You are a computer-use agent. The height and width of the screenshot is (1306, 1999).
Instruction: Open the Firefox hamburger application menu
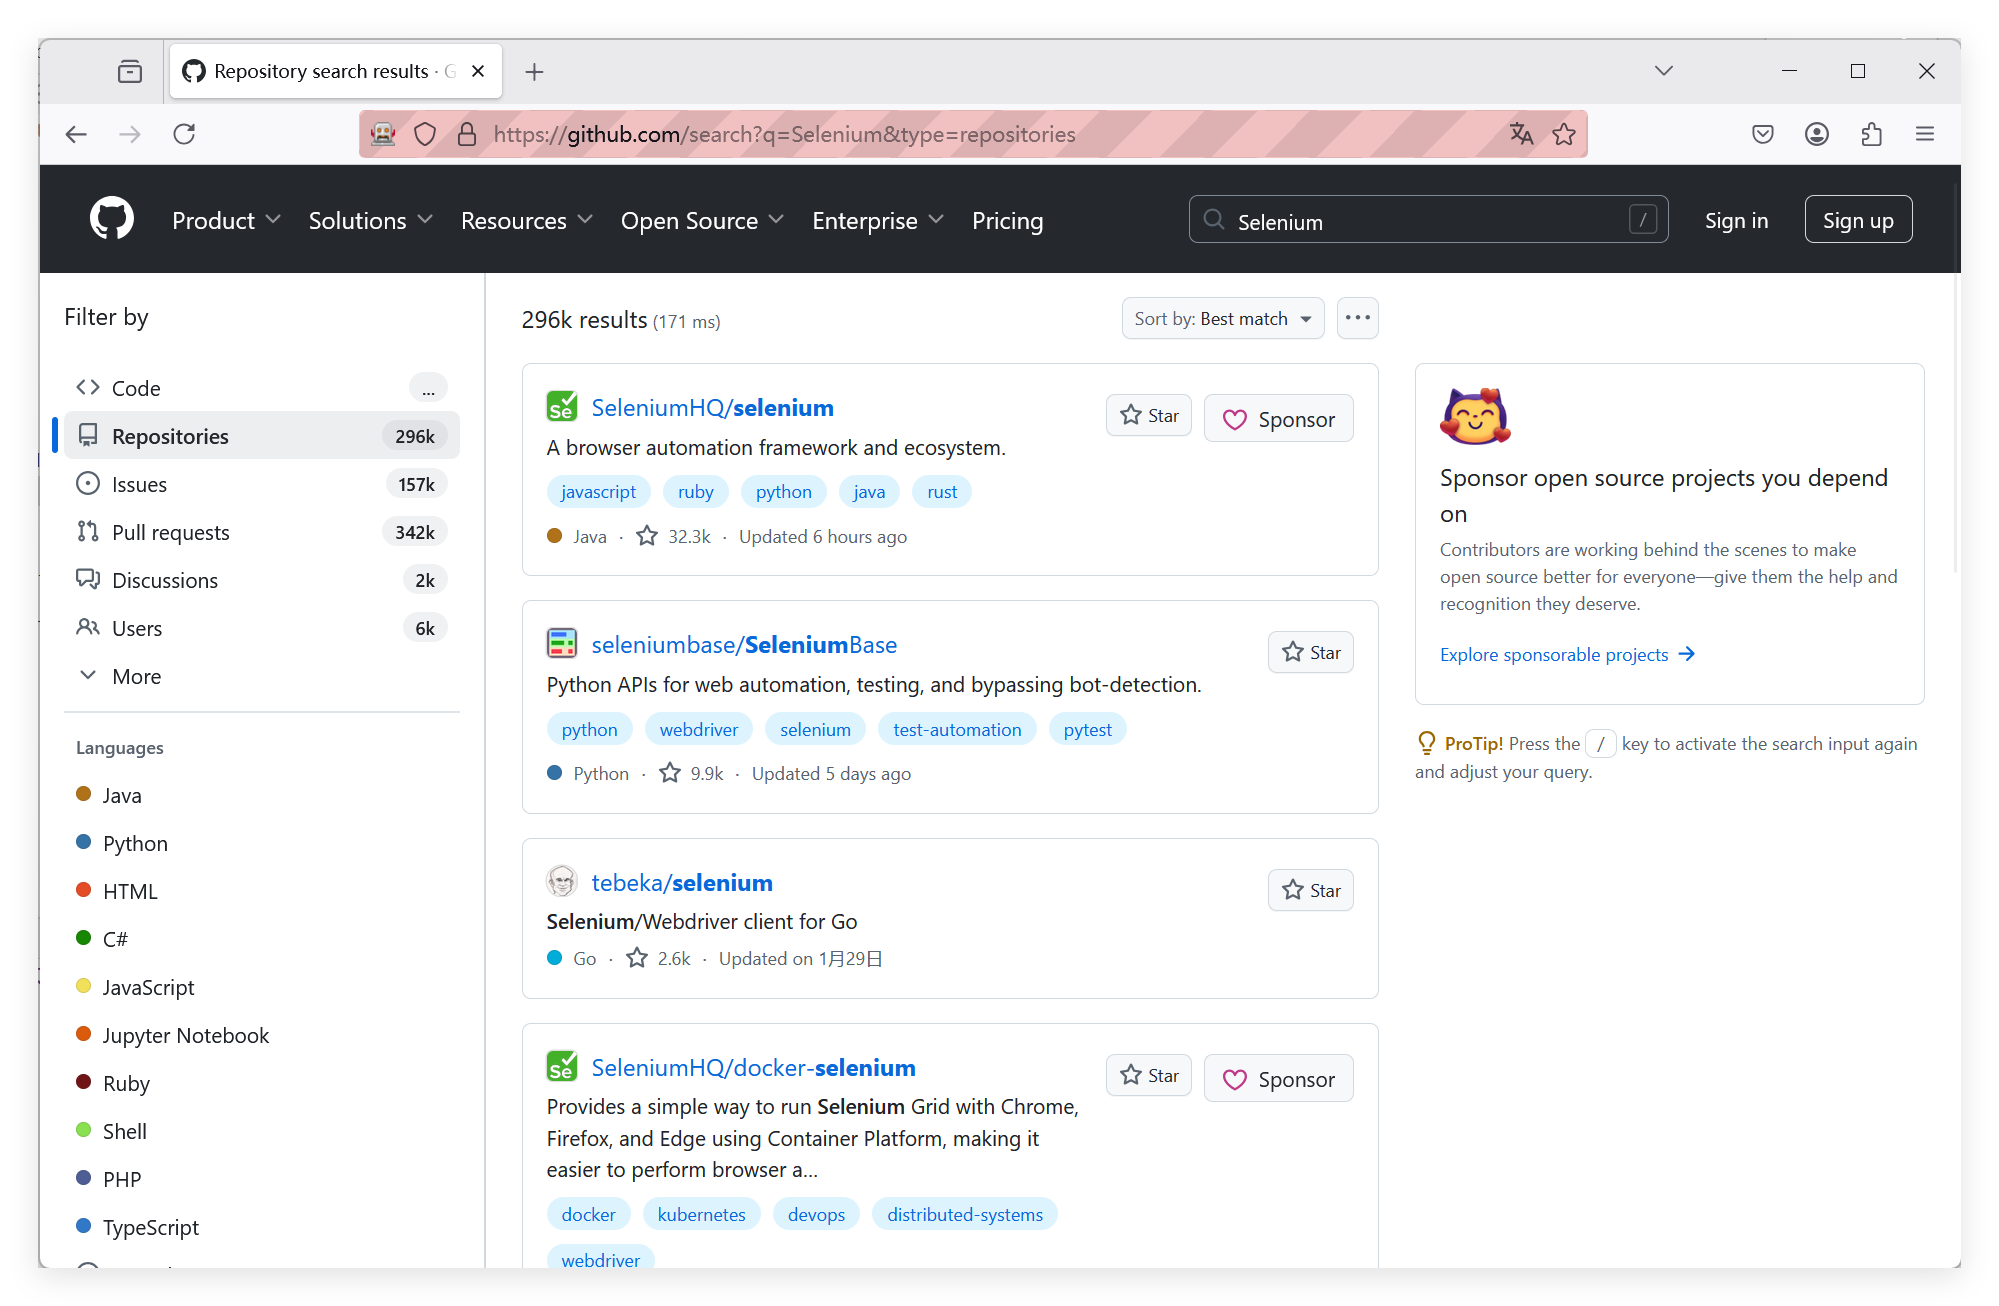pos(1925,134)
